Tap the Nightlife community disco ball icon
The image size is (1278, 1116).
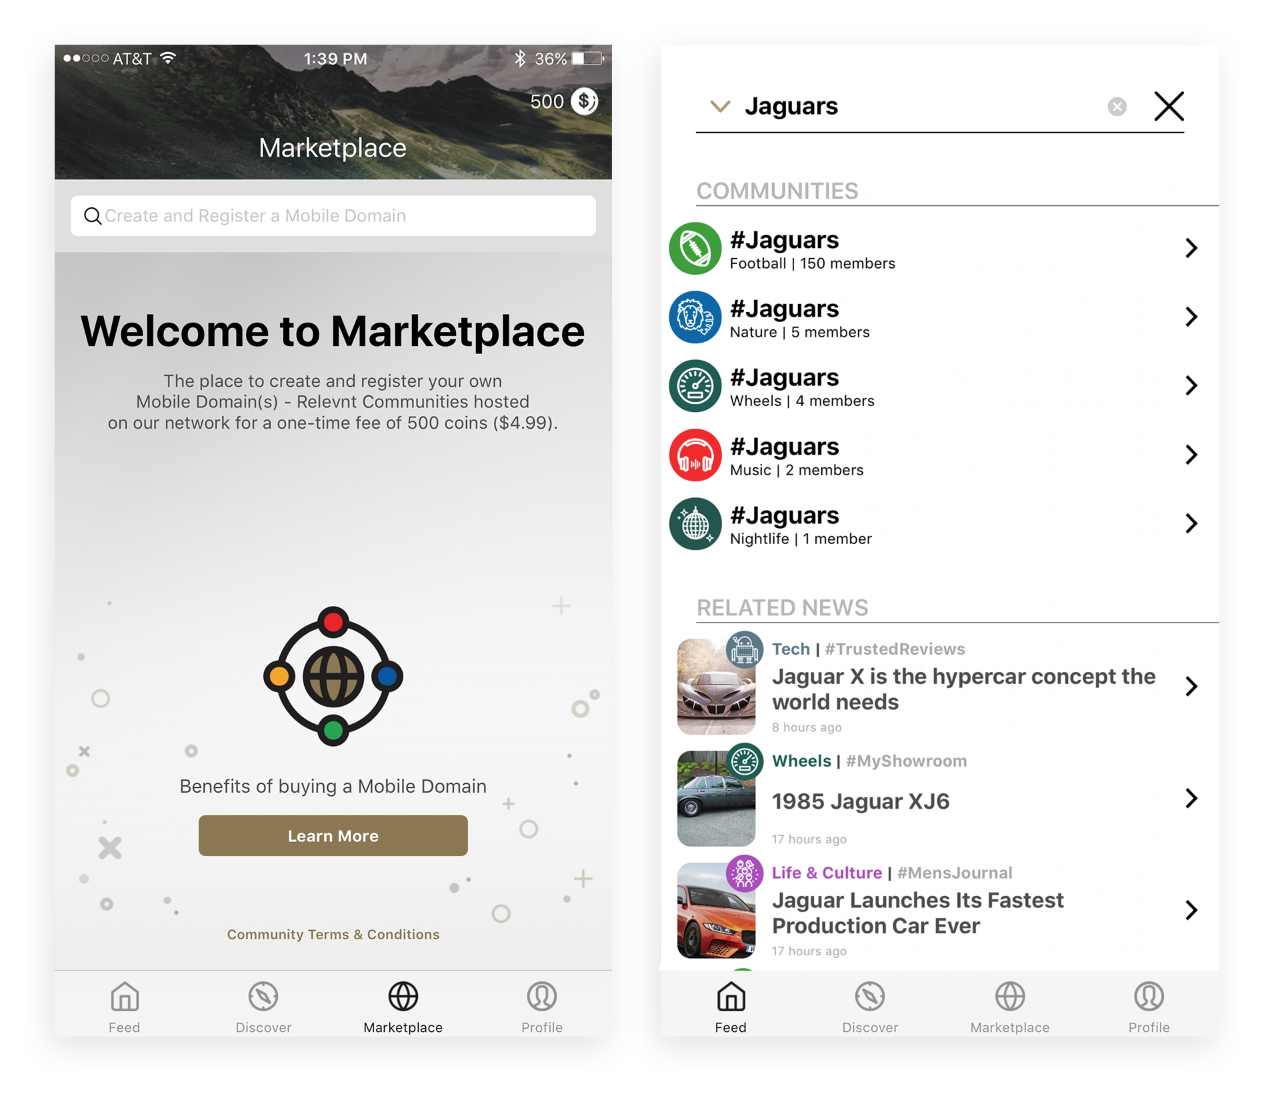point(695,524)
